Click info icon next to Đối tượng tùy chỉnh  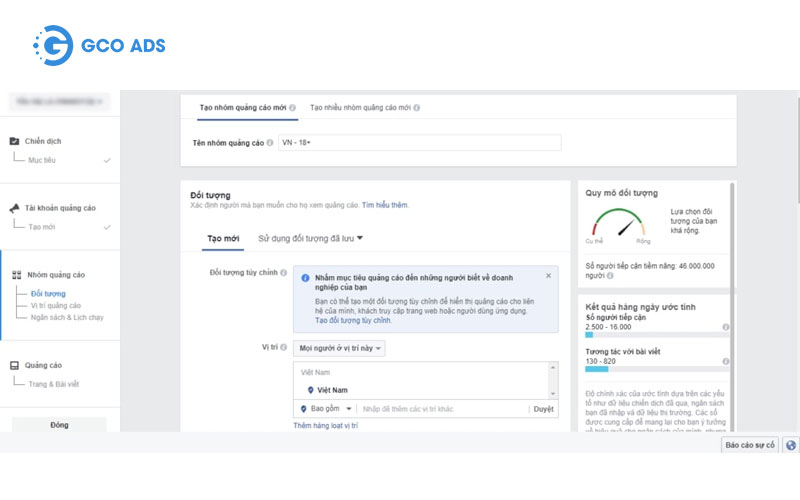pos(284,272)
